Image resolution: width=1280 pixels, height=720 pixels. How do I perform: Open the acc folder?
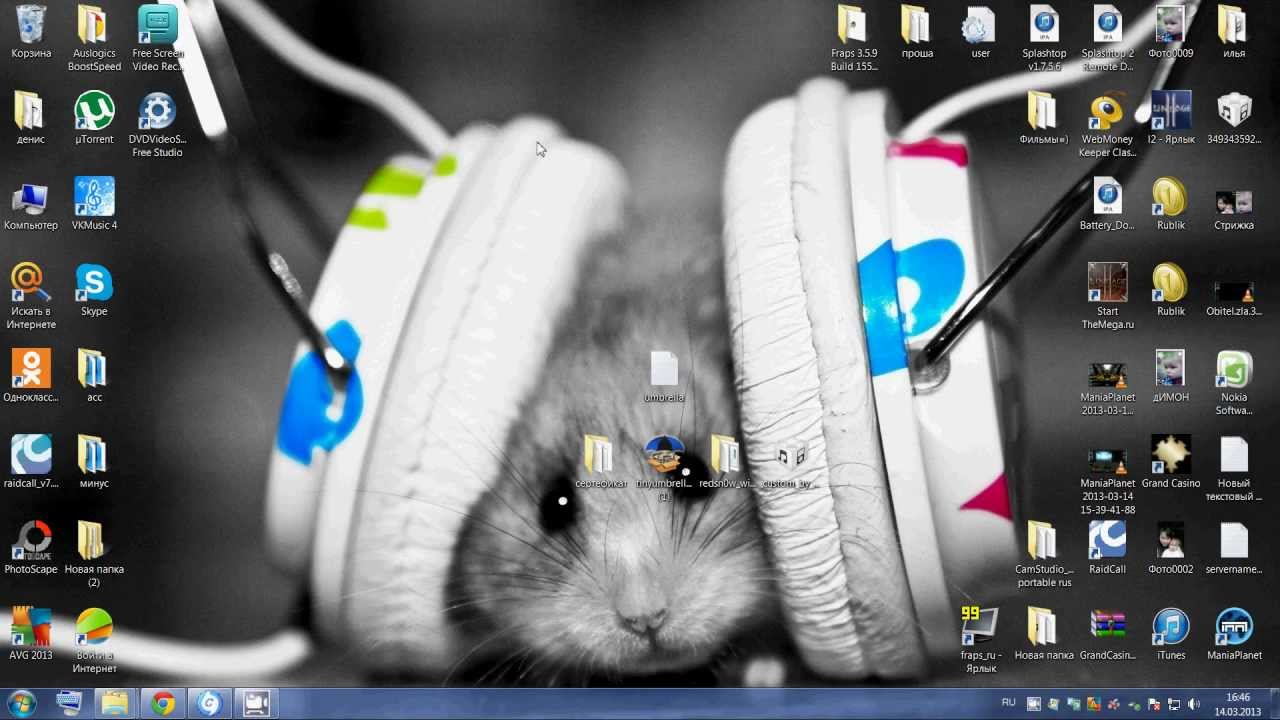coord(94,377)
